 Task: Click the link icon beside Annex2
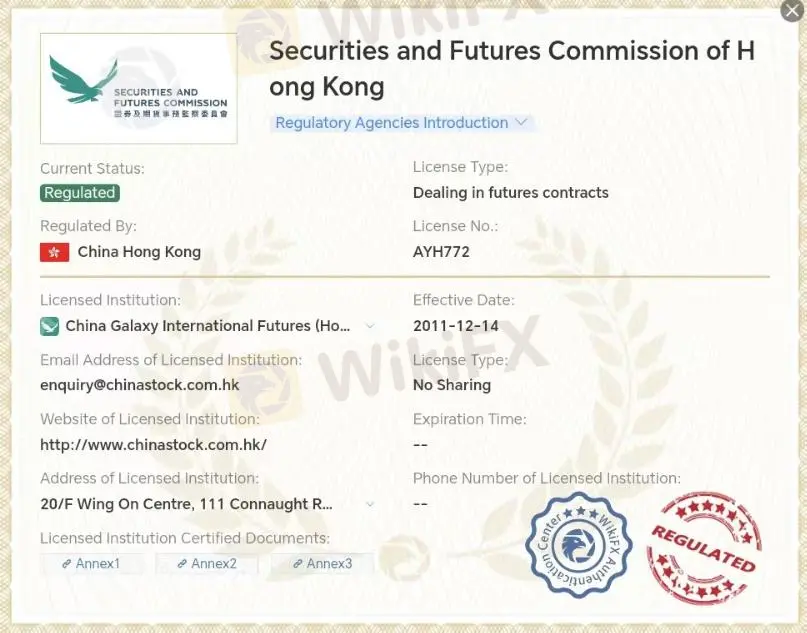click(182, 564)
